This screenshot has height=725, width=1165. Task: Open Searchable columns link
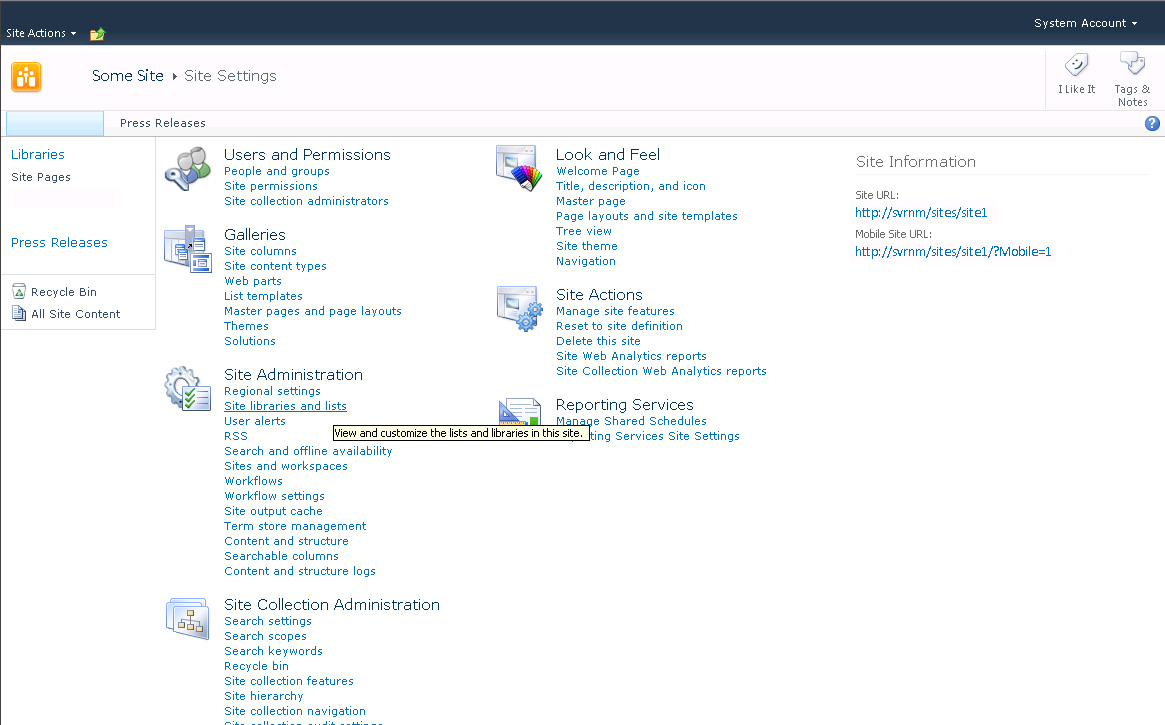coord(282,556)
